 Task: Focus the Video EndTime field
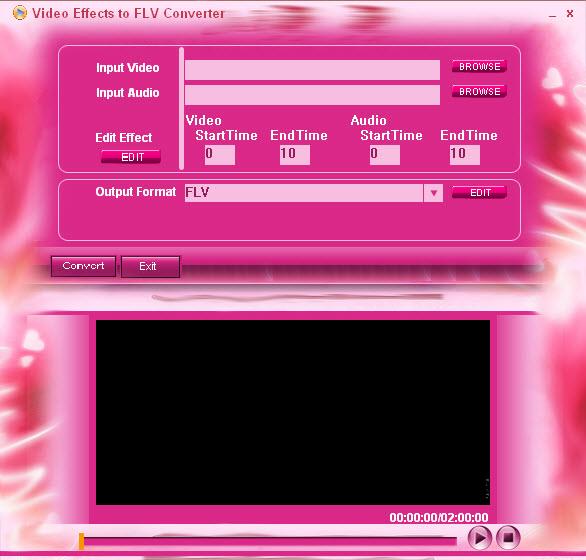point(295,155)
